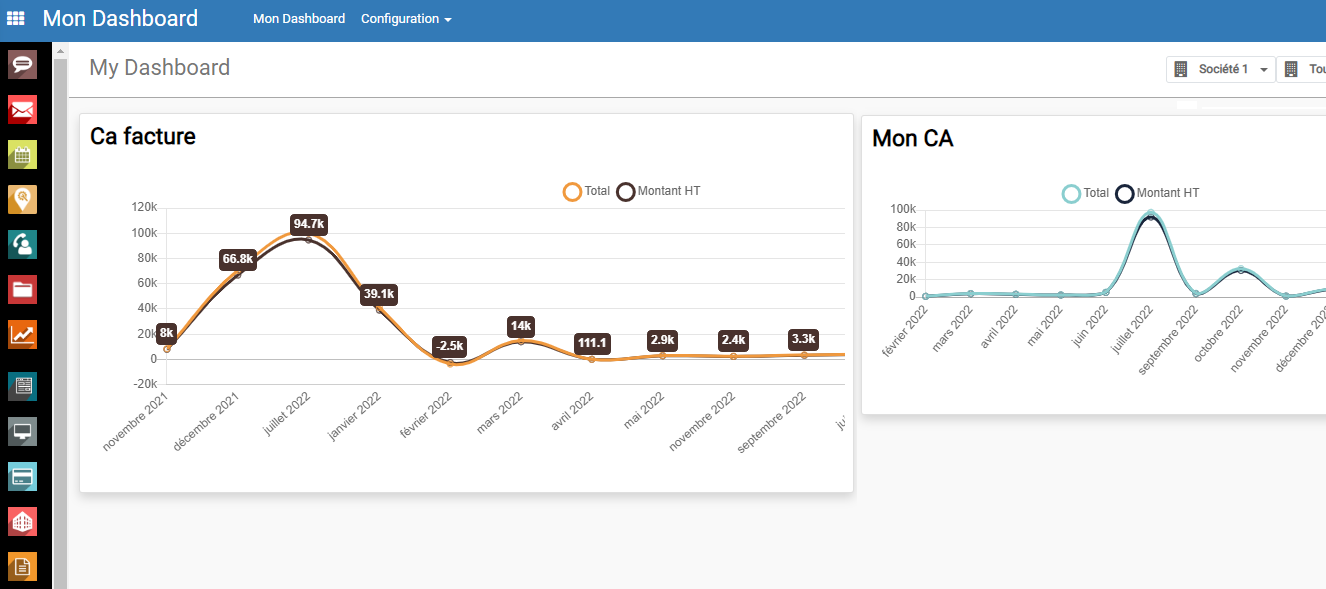Open the orange chart dashboard app icon
Screen dimensions: 1326x589
pyautogui.click(x=22, y=334)
